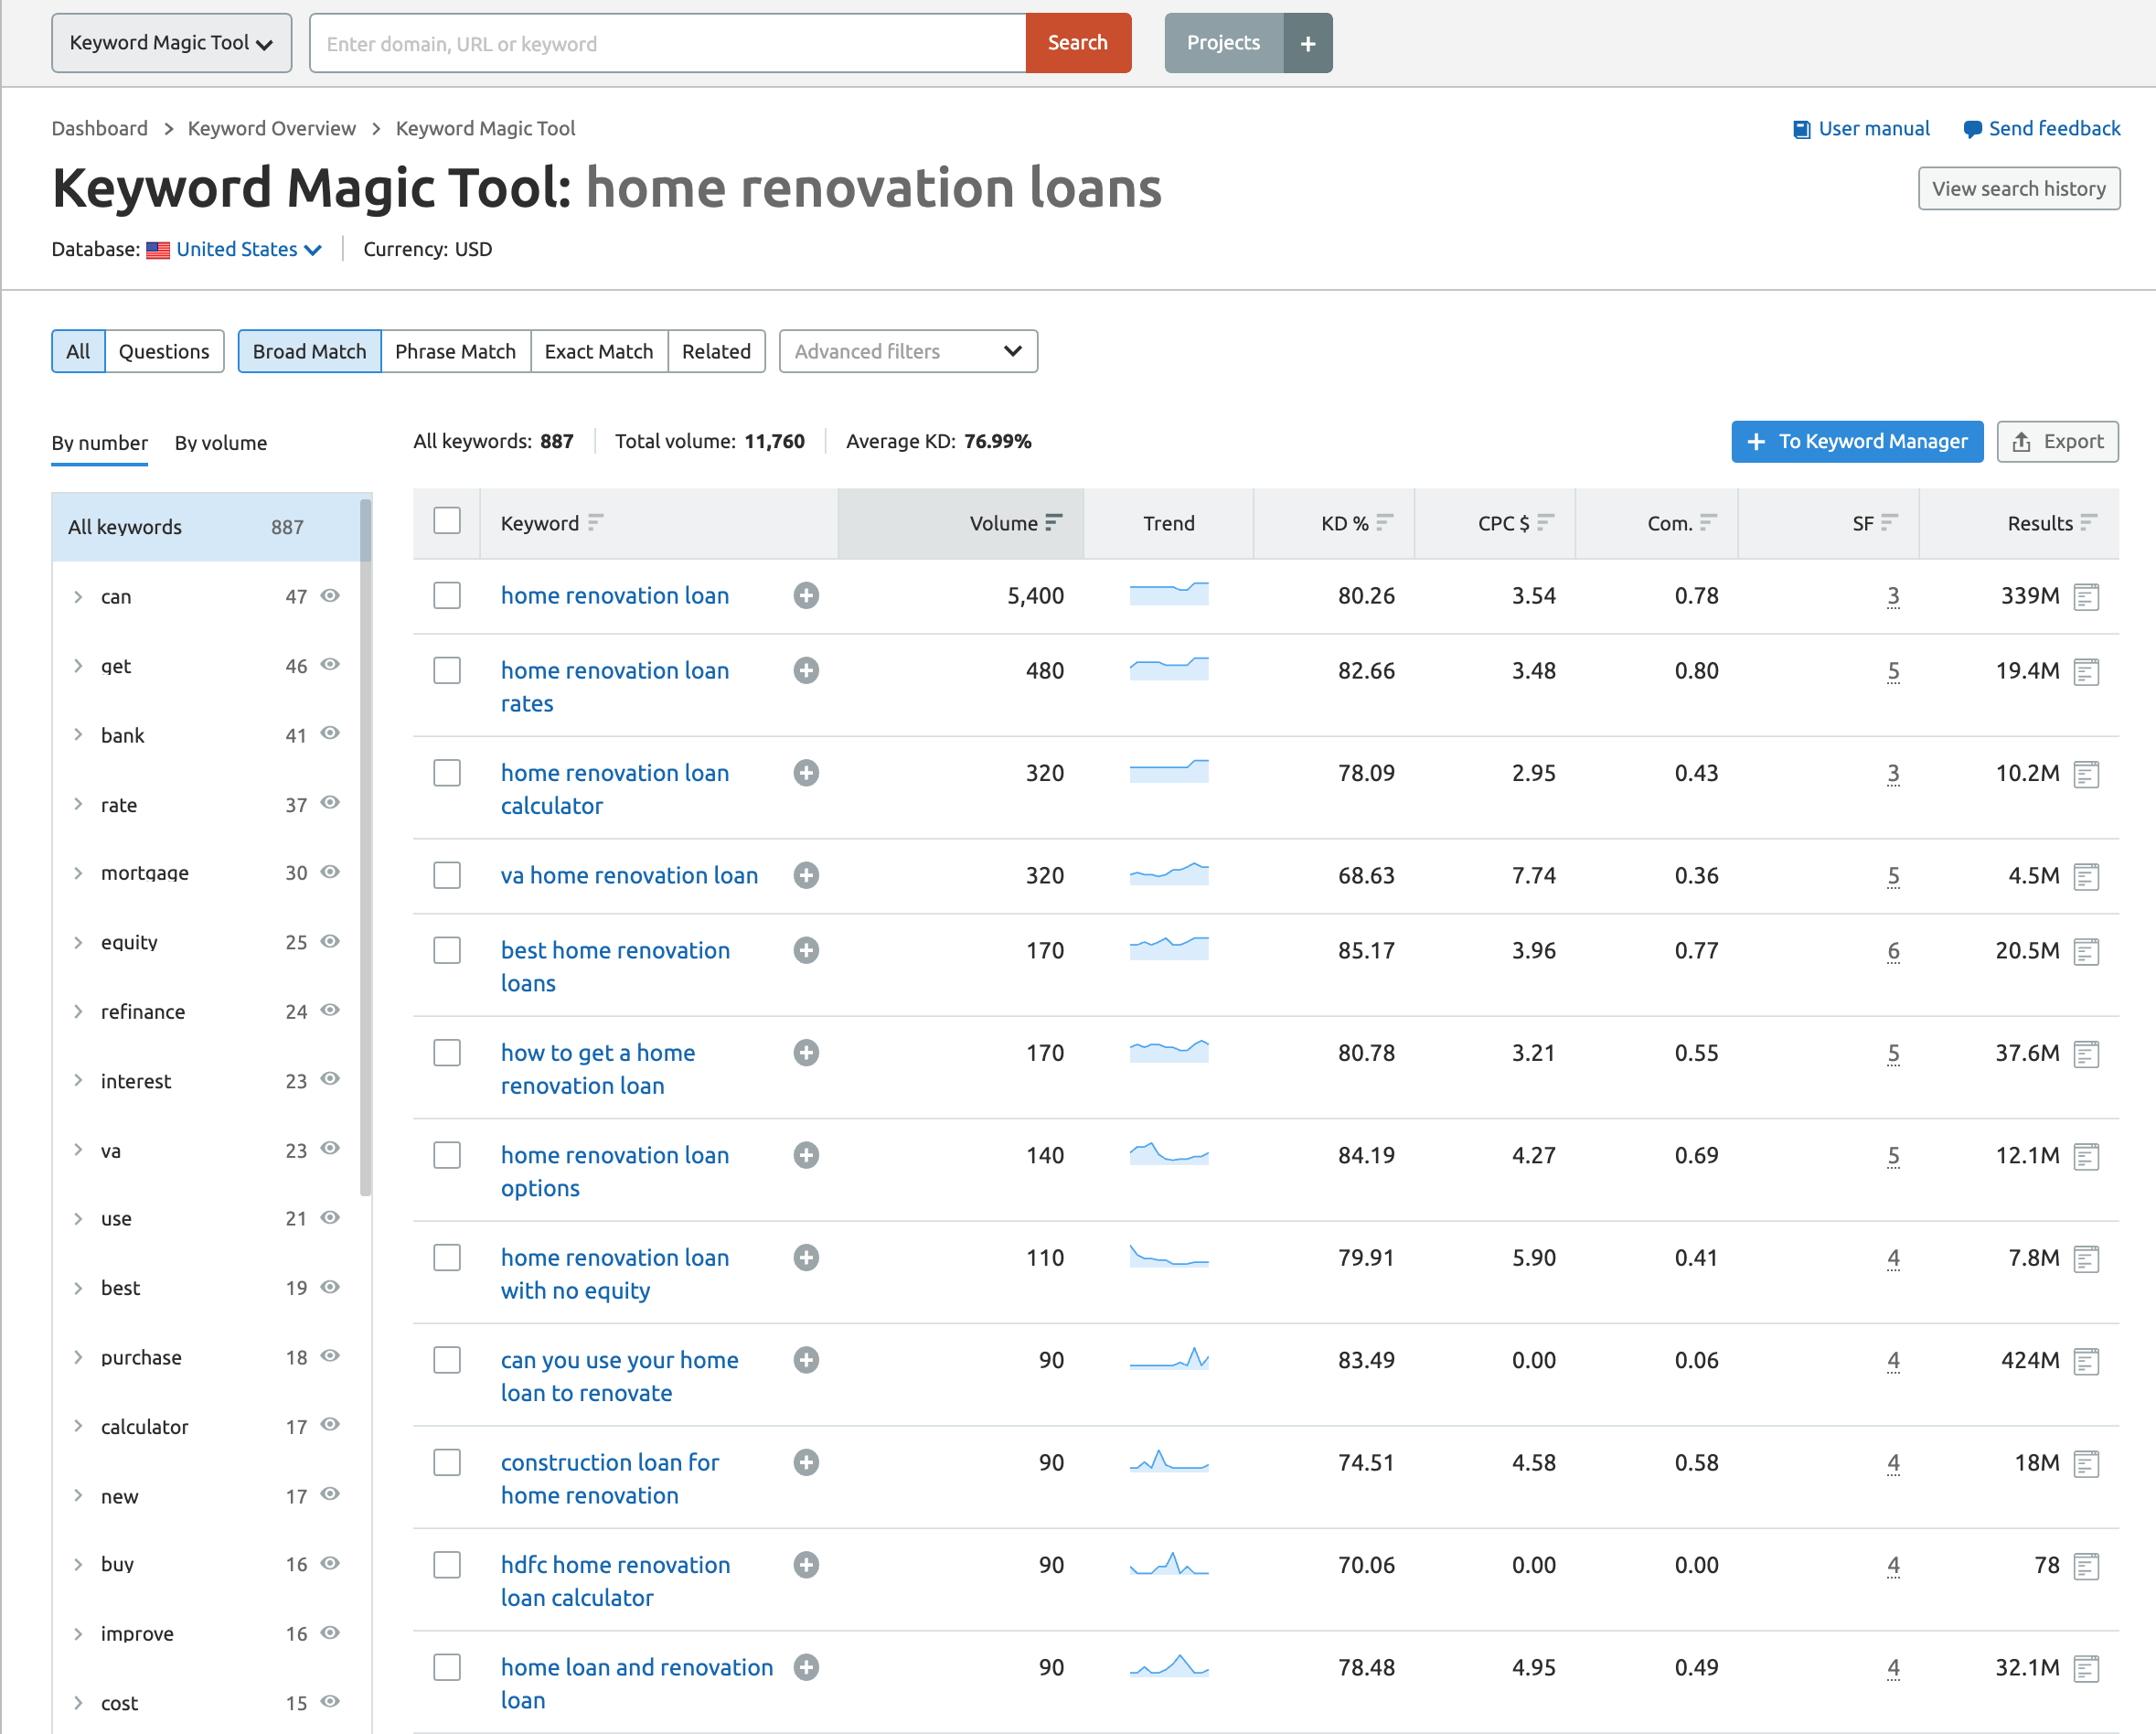The height and width of the screenshot is (1734, 2156).
Task: Toggle eye icon for the 'calculator' group
Action: [330, 1425]
